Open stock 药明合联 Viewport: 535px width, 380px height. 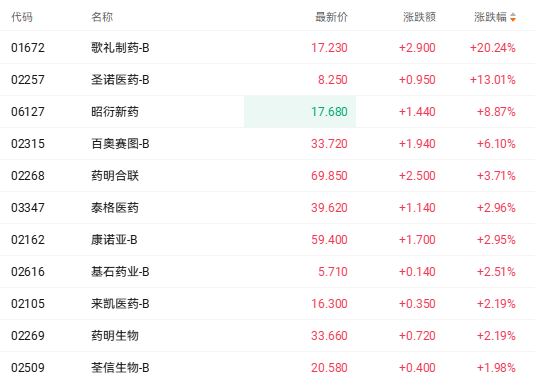[115, 176]
